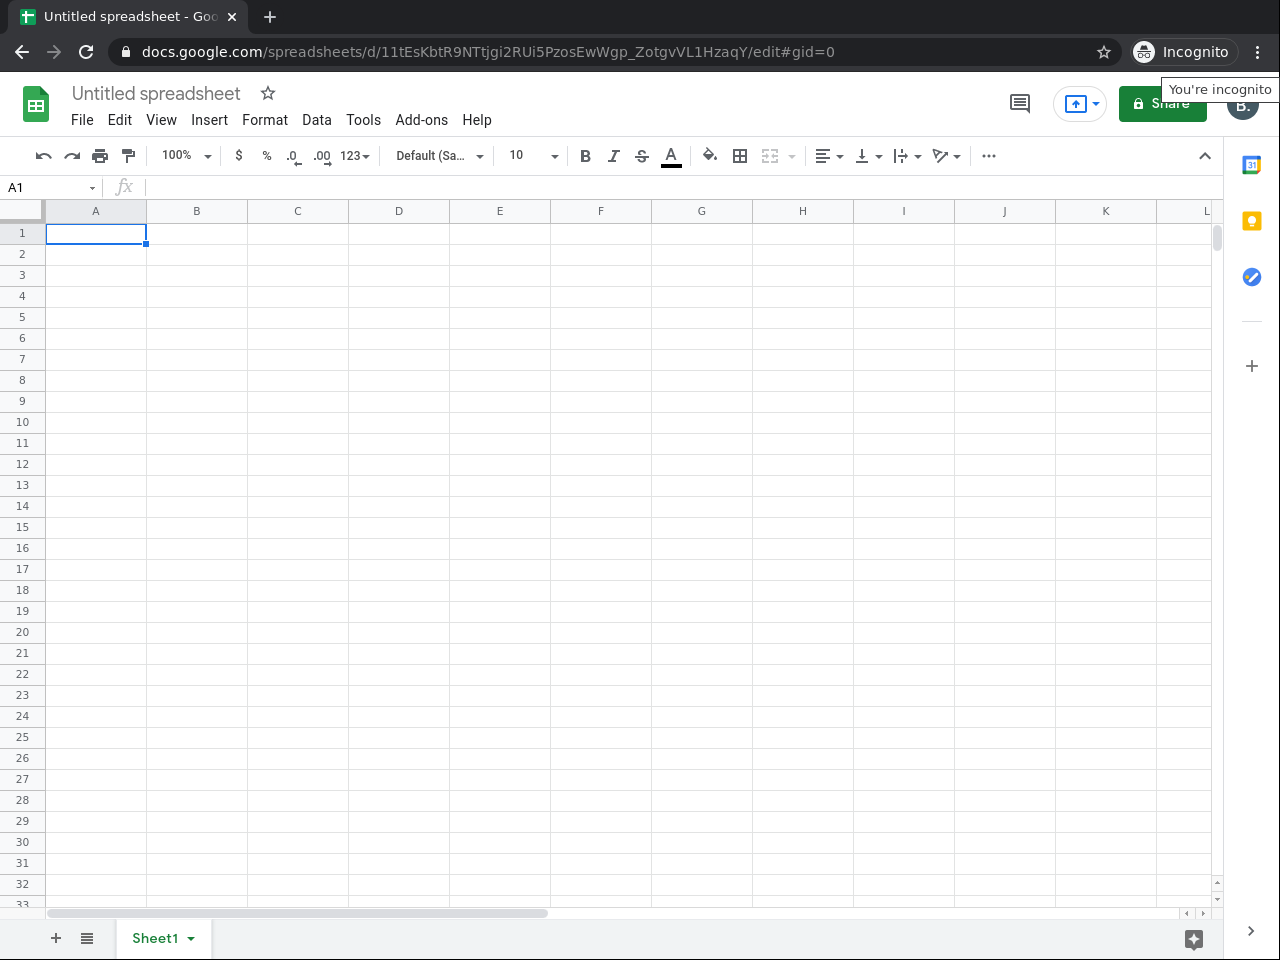Reload the browser page
The width and height of the screenshot is (1280, 960).
pos(86,52)
